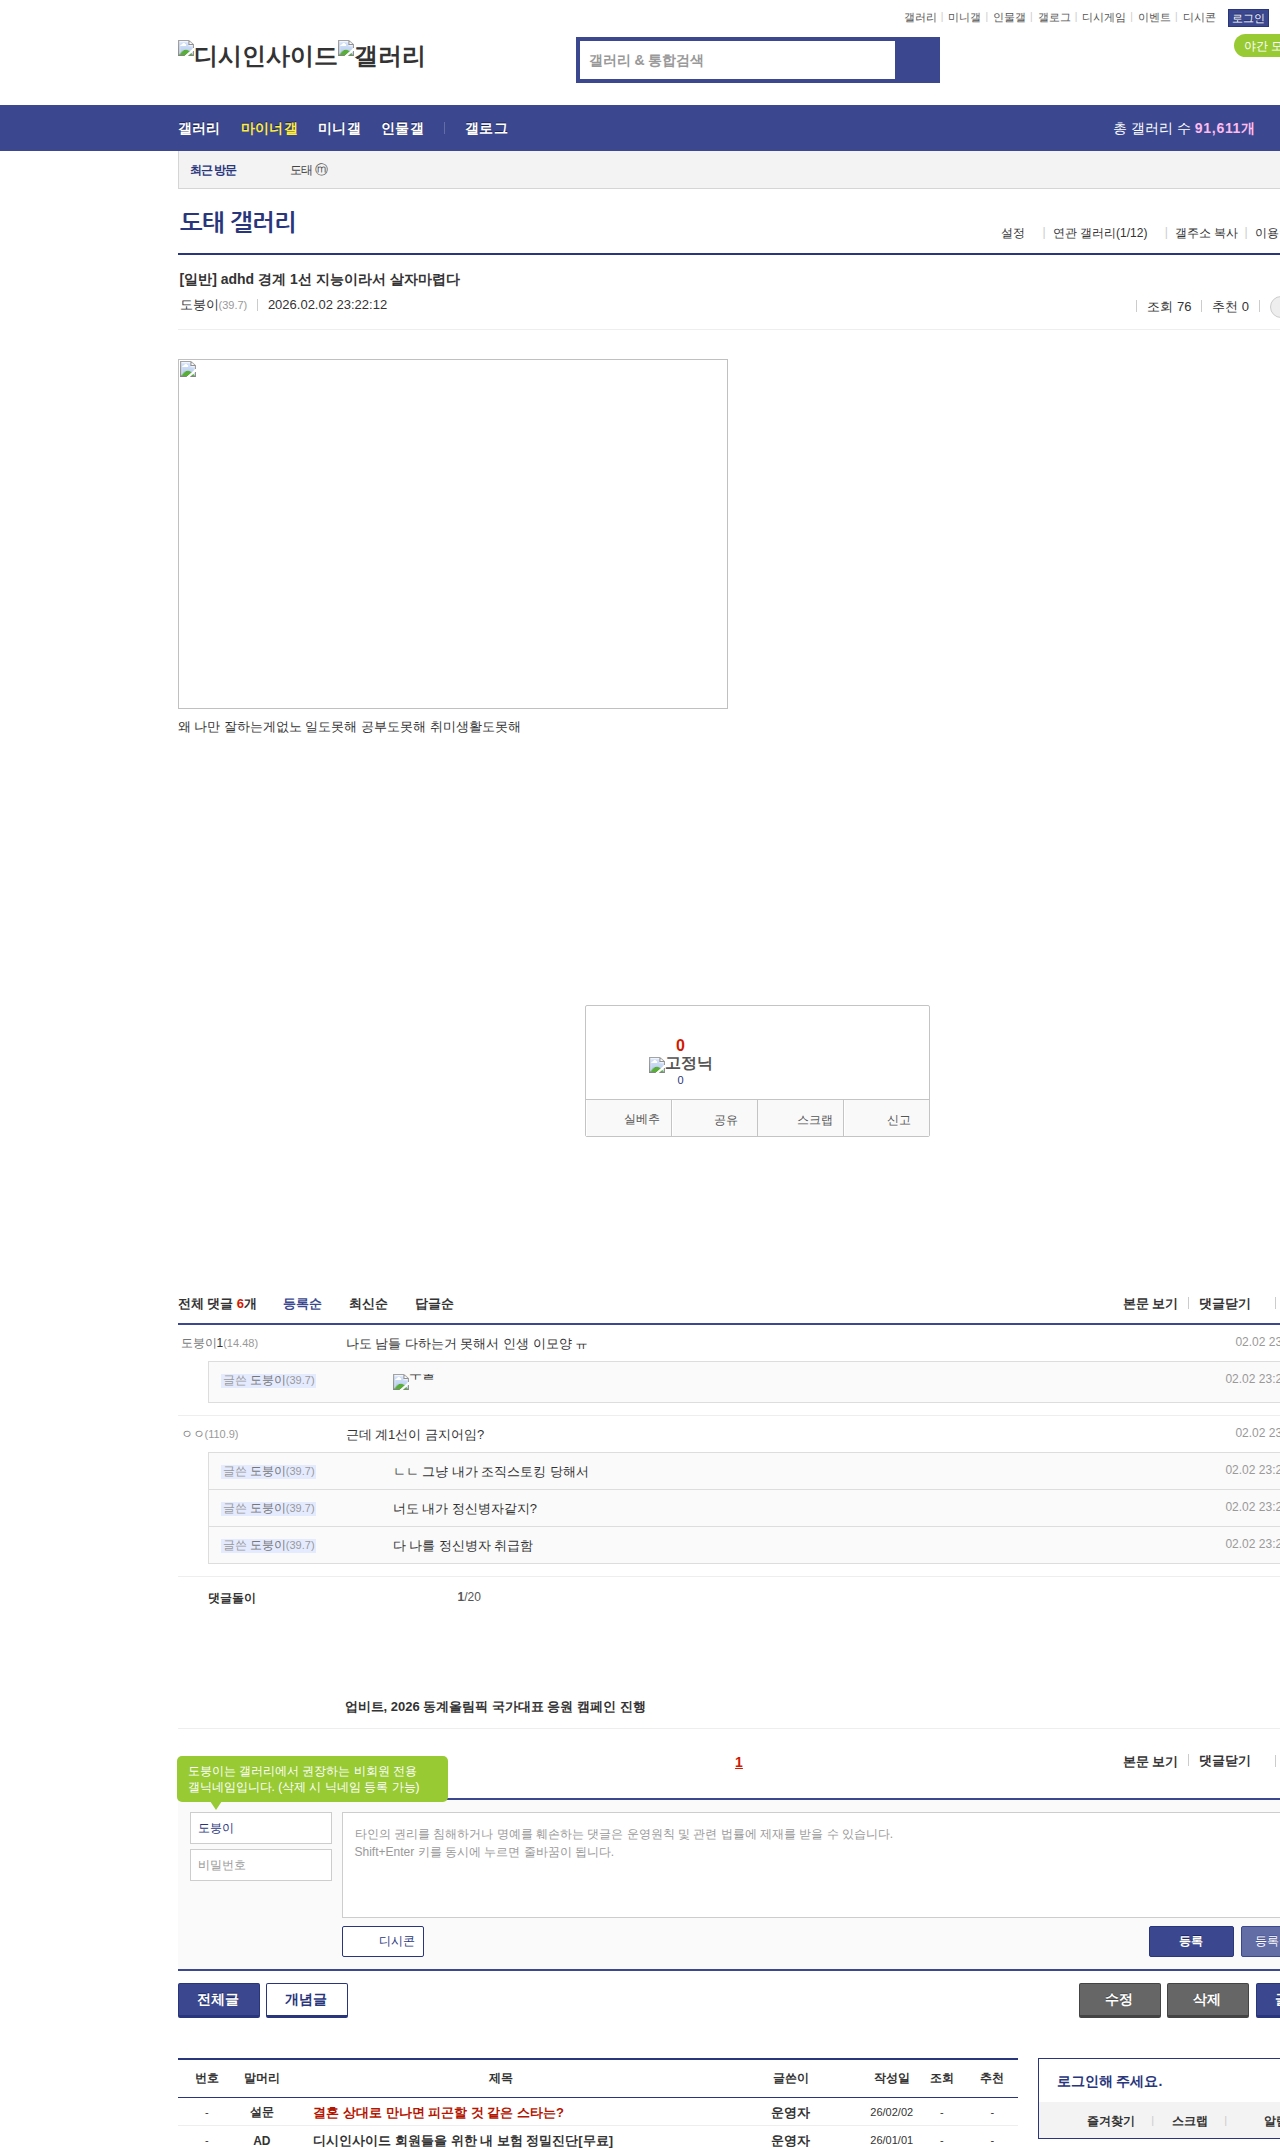Open the '보험 정밀진단[무료]' AD post
1280x2149 pixels.
point(463,2141)
